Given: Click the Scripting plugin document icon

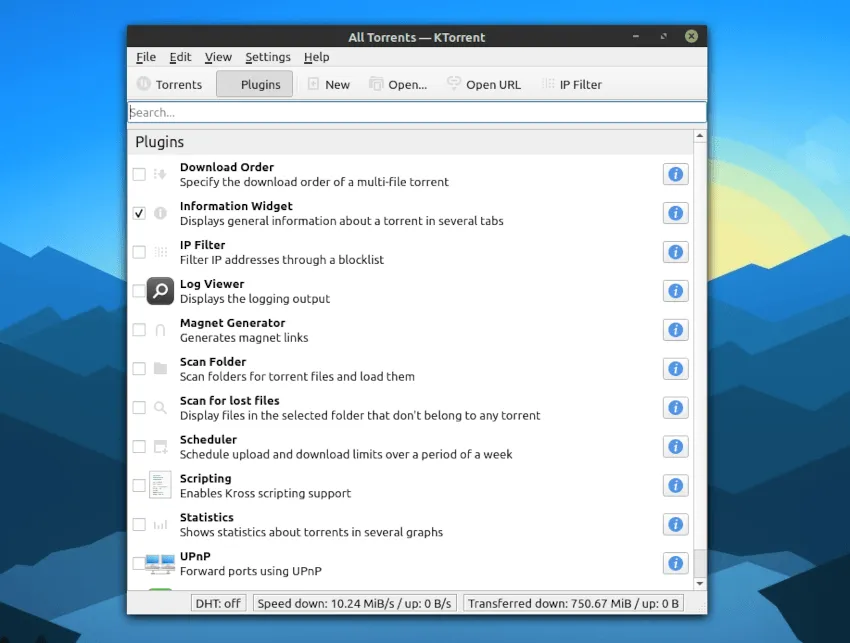Looking at the screenshot, I should pos(160,485).
